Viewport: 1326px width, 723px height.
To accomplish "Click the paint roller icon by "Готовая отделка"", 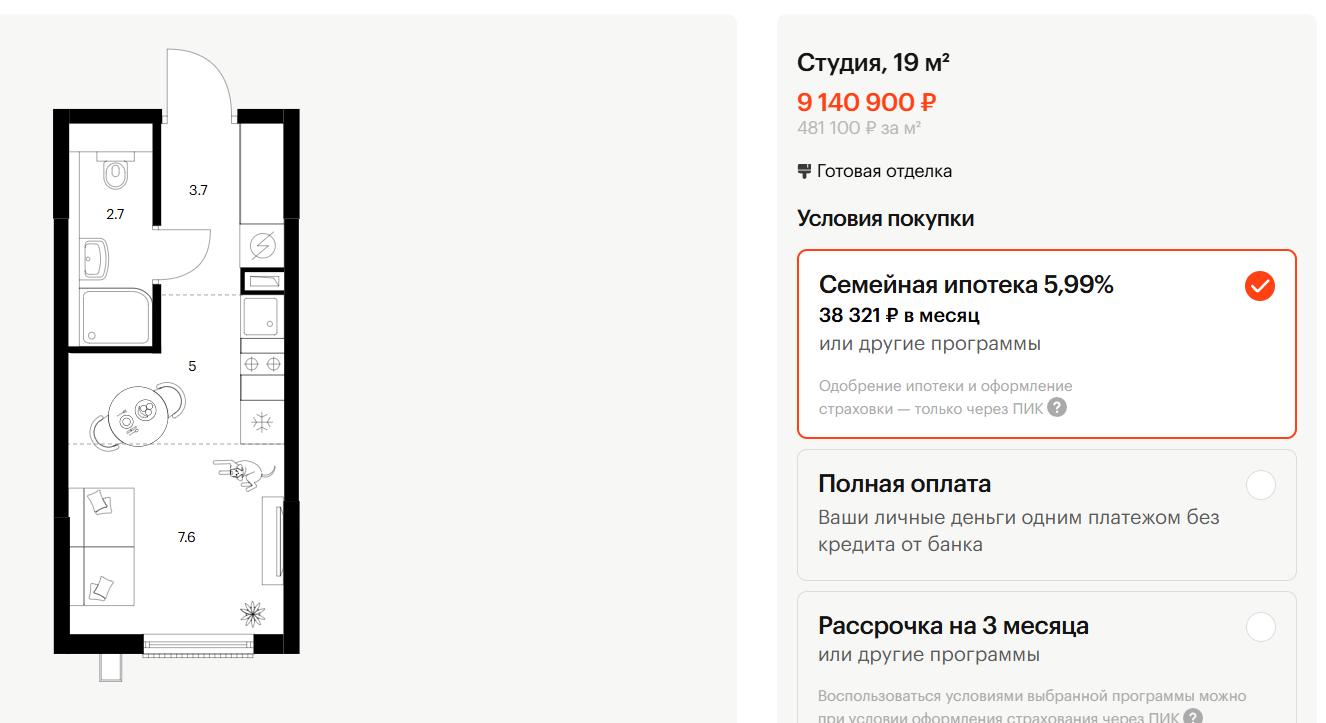I will pos(804,171).
